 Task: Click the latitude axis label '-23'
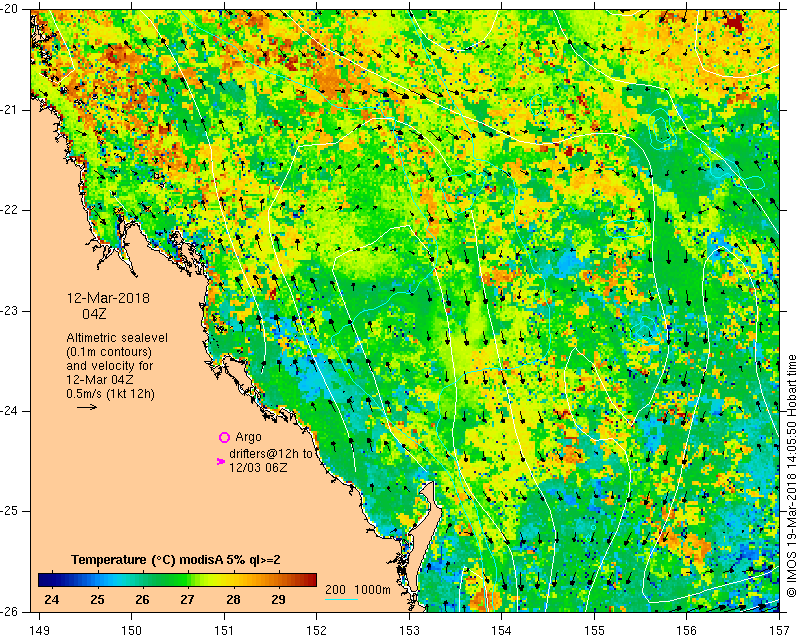10,311
